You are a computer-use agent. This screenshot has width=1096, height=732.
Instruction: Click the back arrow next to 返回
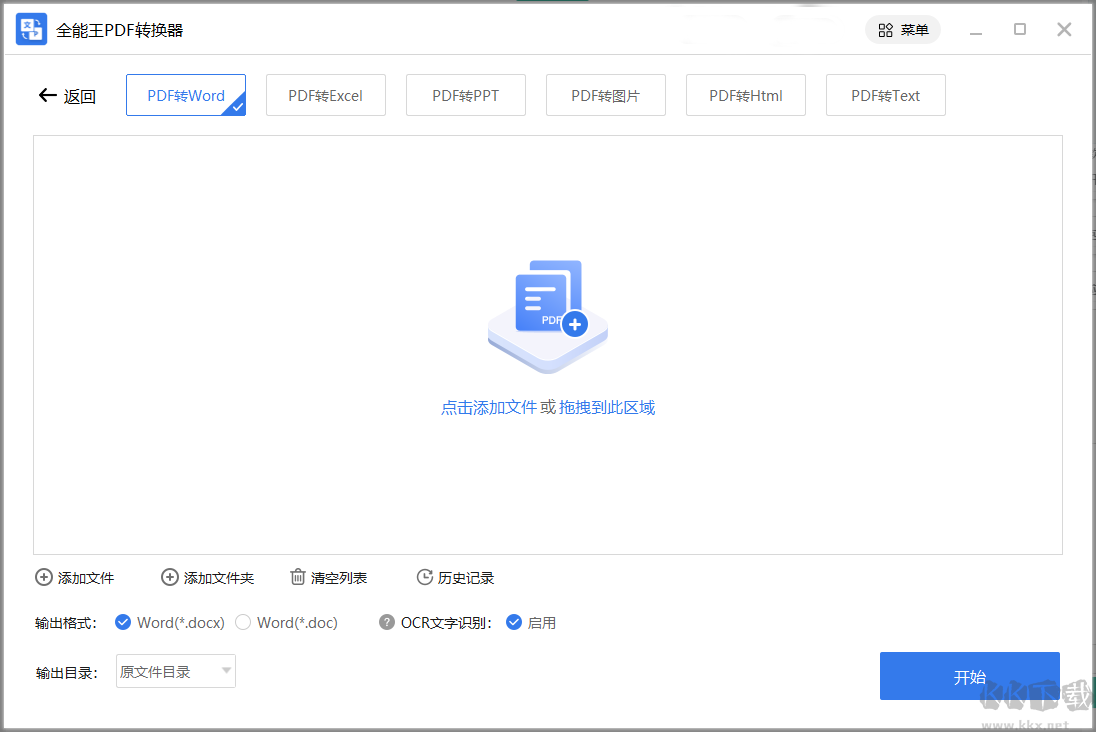[46, 95]
